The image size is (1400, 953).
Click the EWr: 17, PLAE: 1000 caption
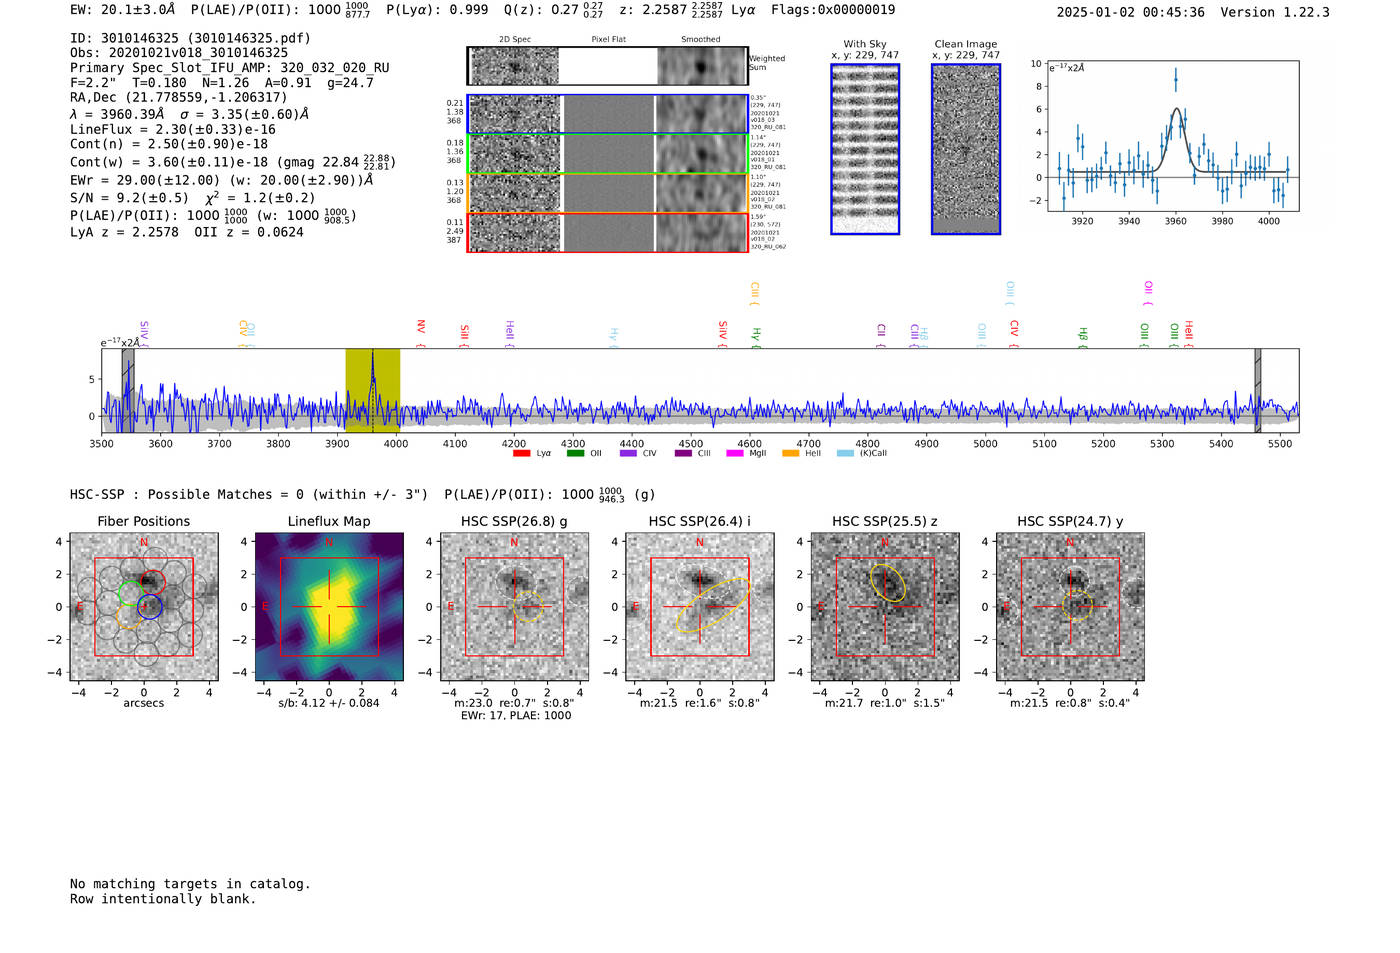tap(516, 716)
